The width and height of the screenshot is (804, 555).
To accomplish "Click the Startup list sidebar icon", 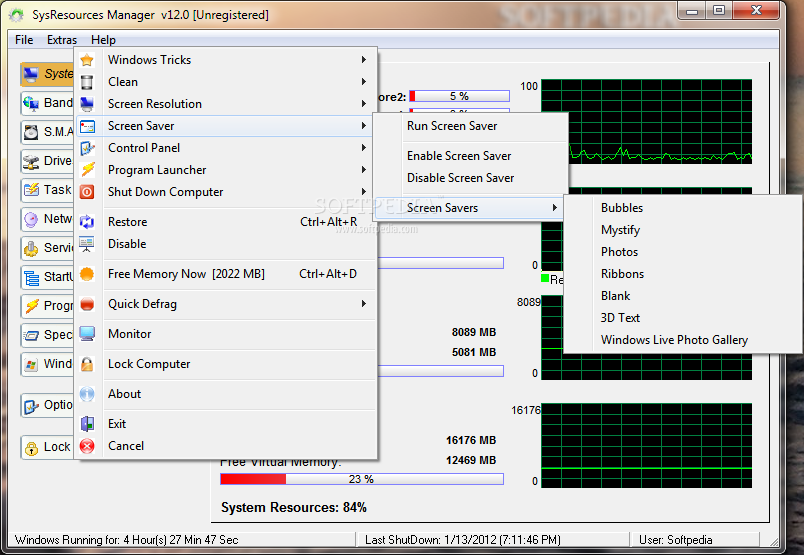I will pos(31,278).
